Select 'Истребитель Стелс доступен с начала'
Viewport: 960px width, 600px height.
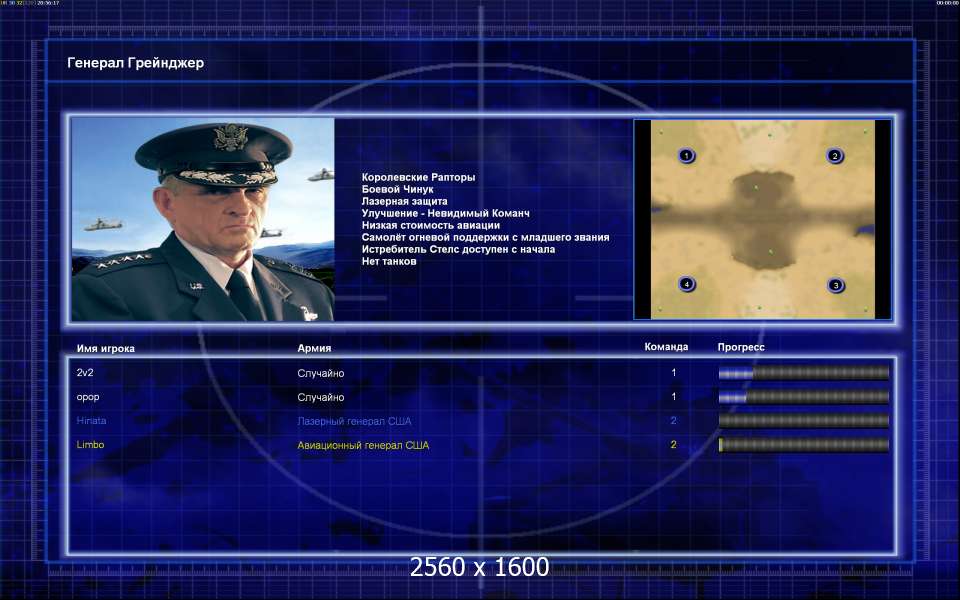click(x=458, y=249)
